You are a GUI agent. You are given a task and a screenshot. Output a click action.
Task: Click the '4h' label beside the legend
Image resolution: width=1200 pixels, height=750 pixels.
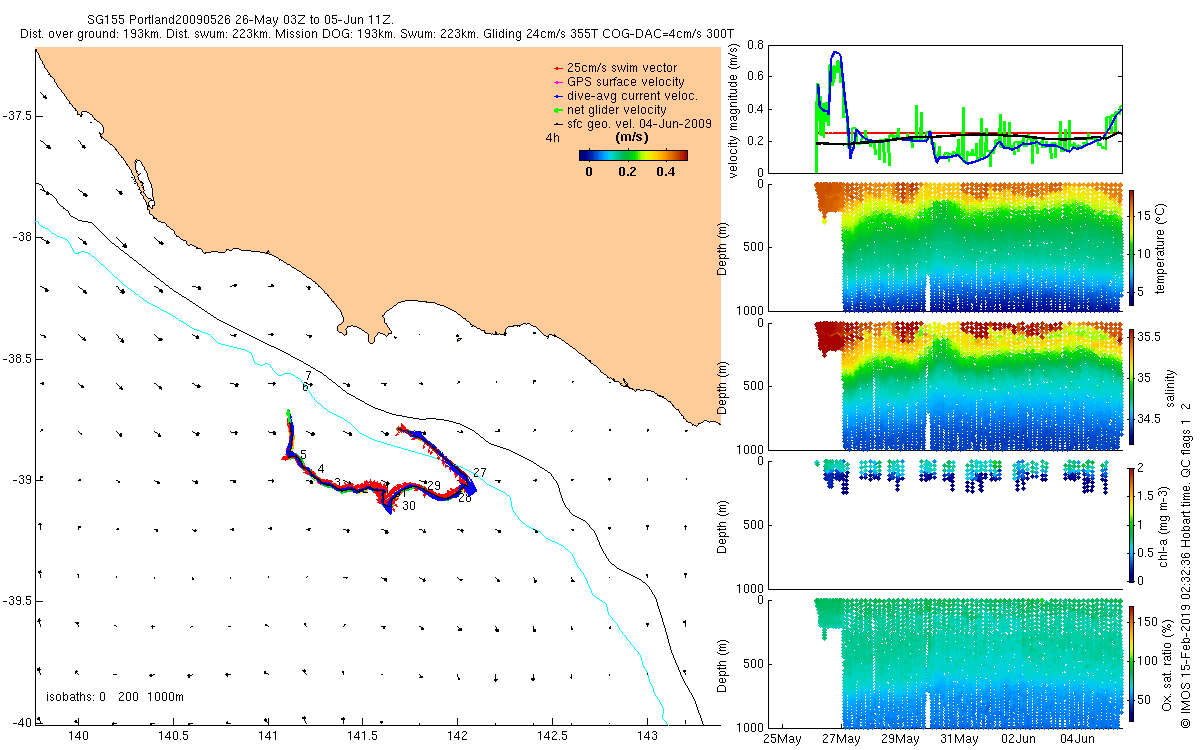(552, 140)
